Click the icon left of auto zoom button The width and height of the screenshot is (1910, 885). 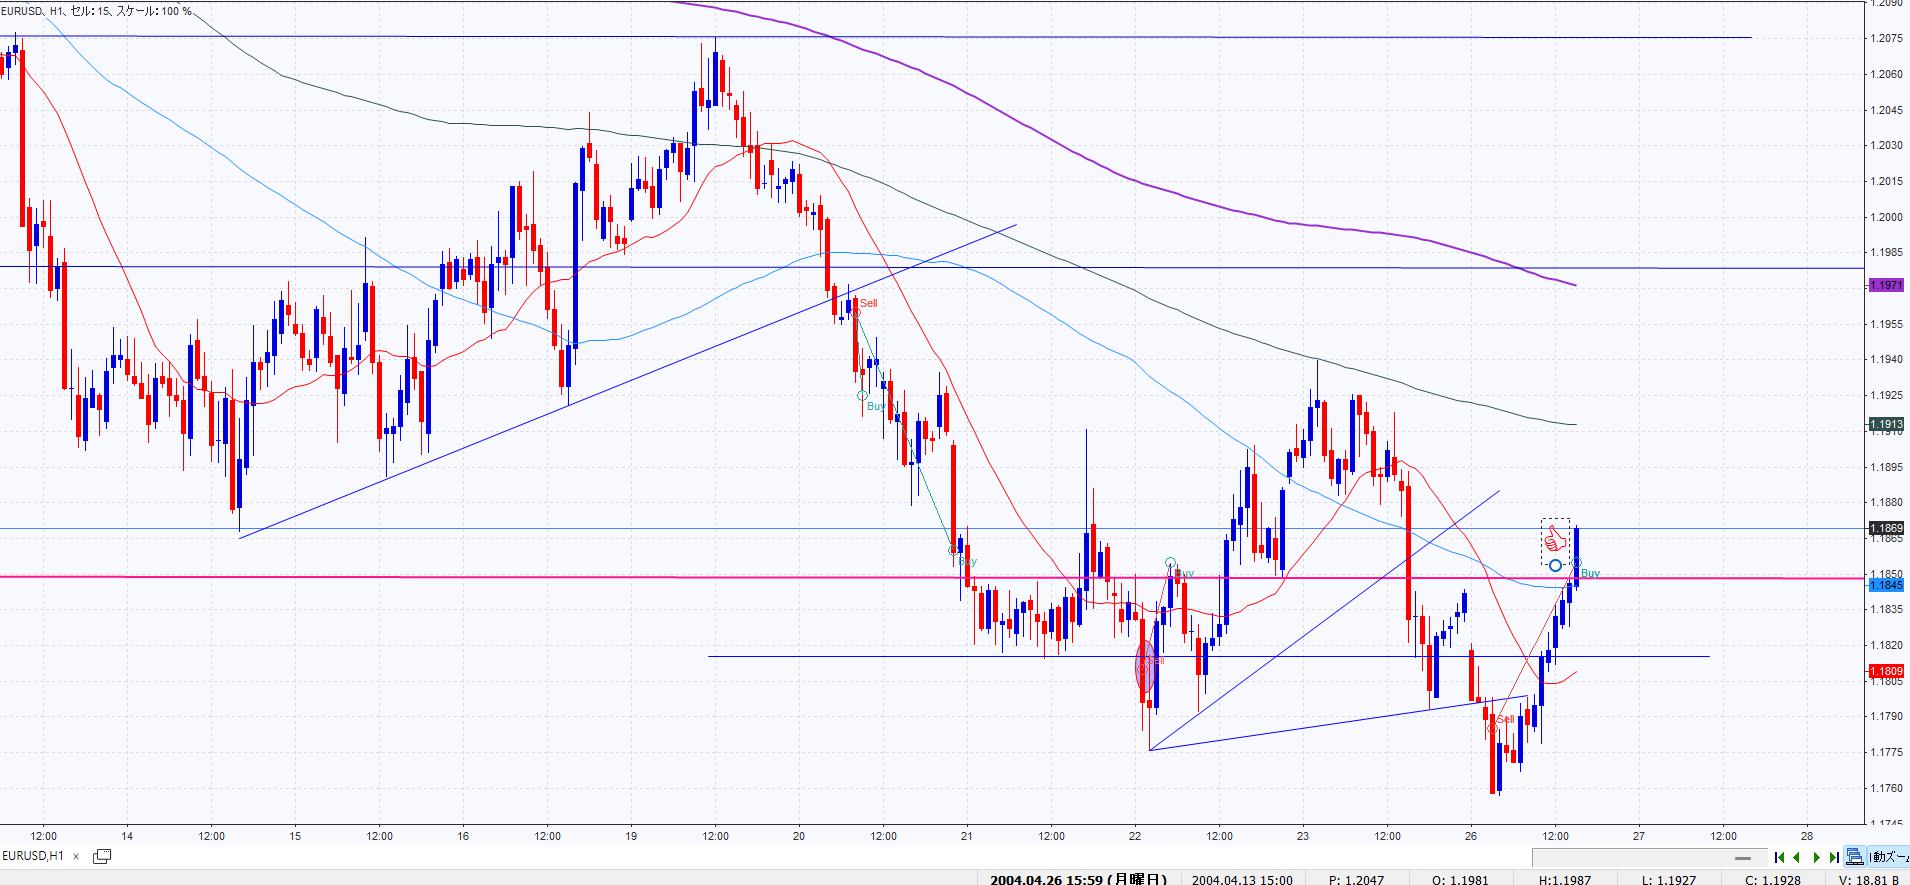point(1855,857)
